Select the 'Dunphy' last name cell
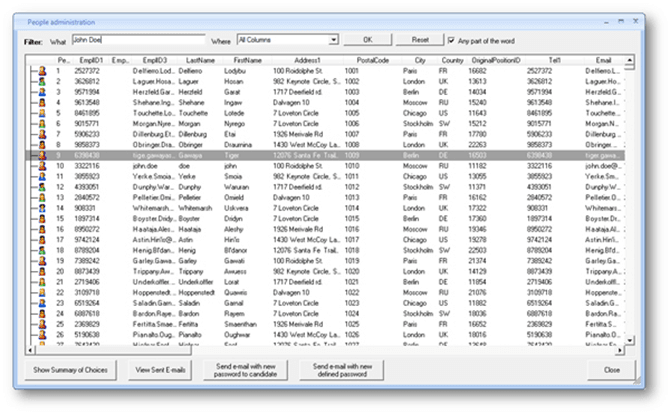 [x=190, y=187]
